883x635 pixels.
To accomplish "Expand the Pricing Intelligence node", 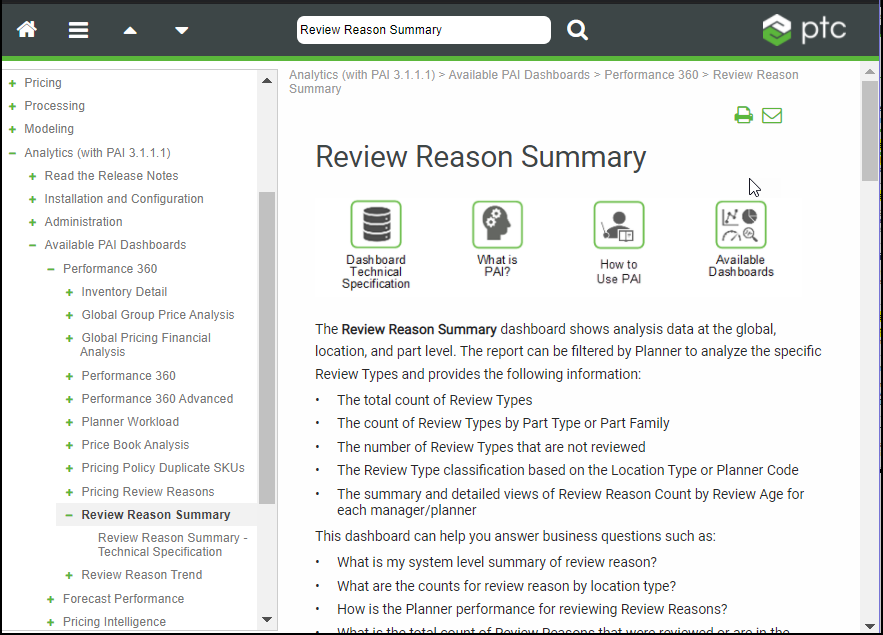I will coord(51,622).
